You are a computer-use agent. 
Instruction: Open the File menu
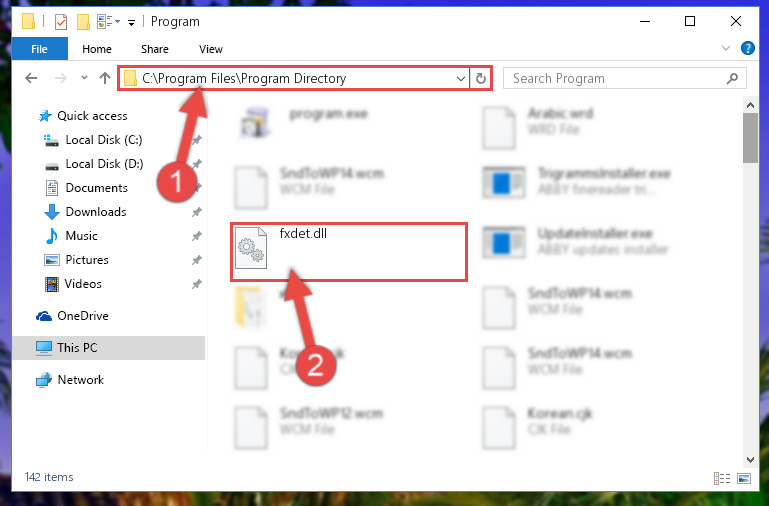click(39, 49)
